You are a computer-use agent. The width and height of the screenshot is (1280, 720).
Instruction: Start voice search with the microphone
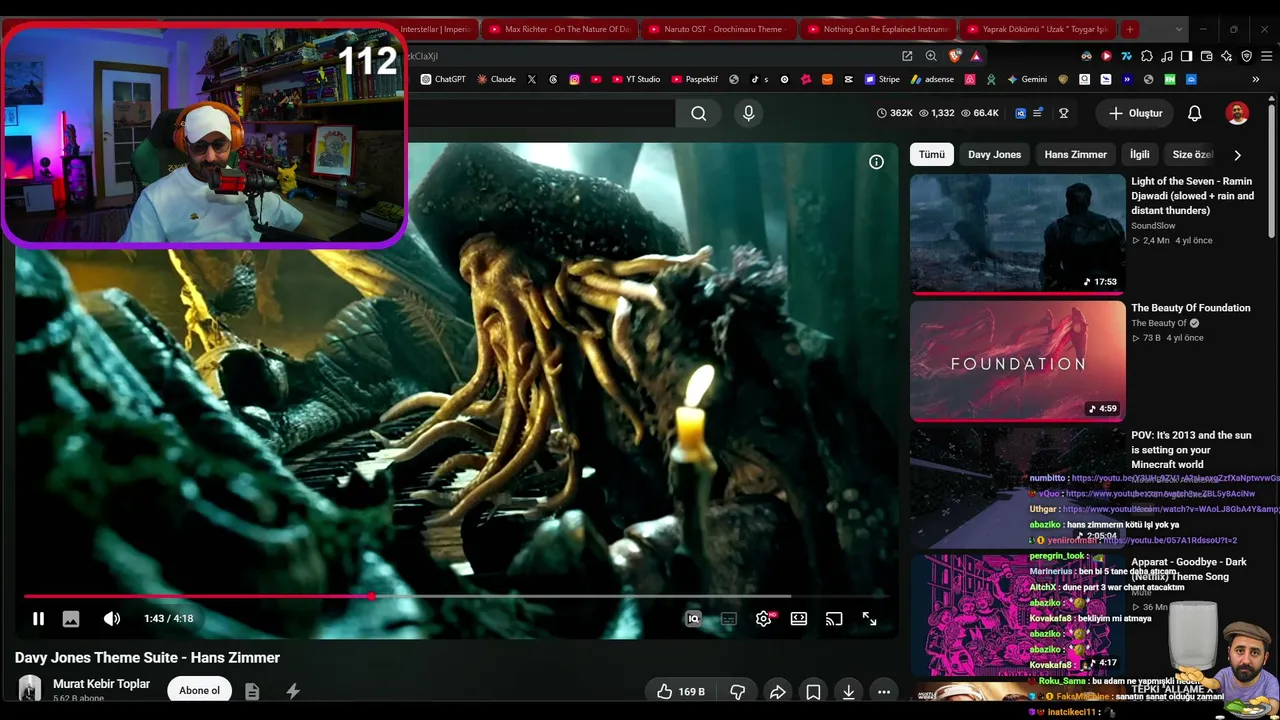(748, 113)
